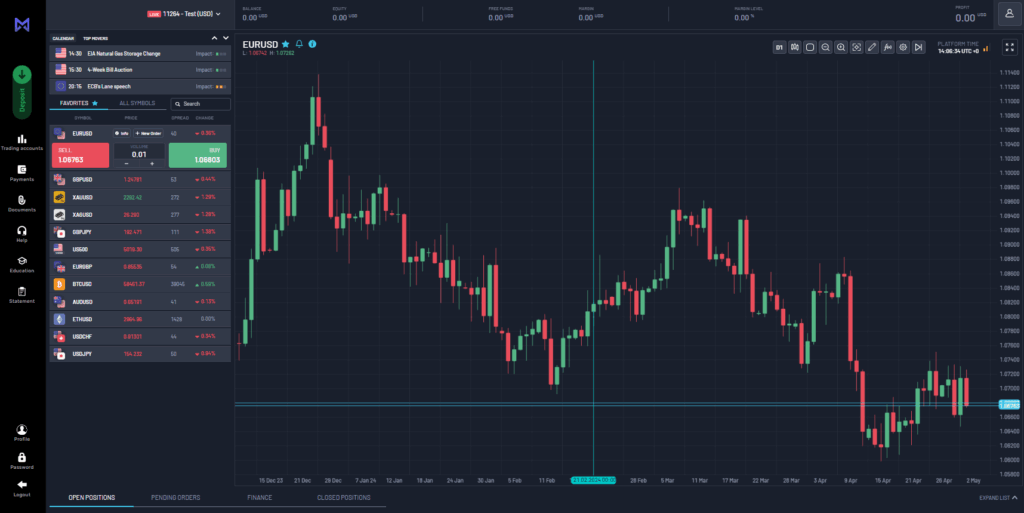The height and width of the screenshot is (513, 1024).
Task: Click the zoom out chart icon
Action: pyautogui.click(x=826, y=47)
